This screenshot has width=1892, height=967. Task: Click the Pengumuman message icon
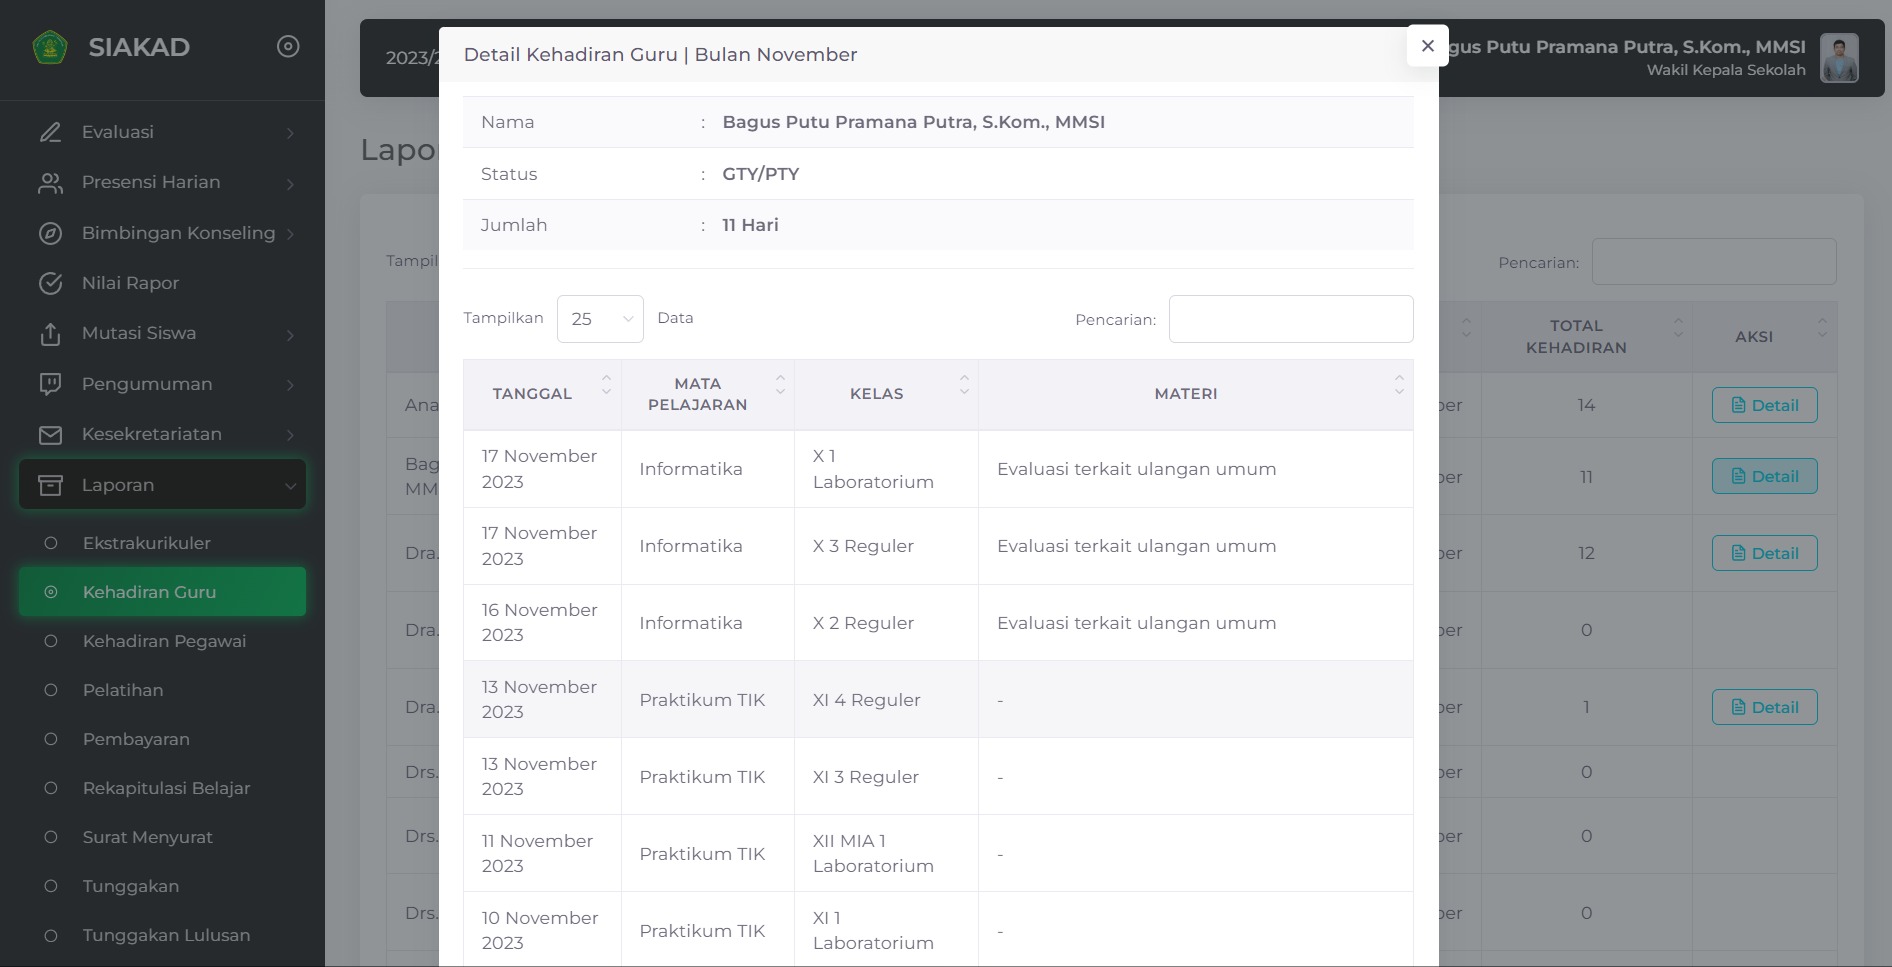tap(50, 384)
